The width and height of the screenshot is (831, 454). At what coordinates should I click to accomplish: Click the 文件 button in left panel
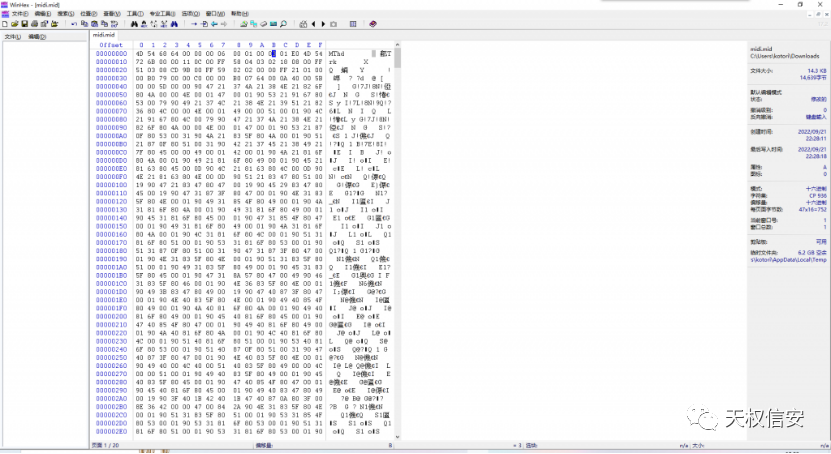12,35
